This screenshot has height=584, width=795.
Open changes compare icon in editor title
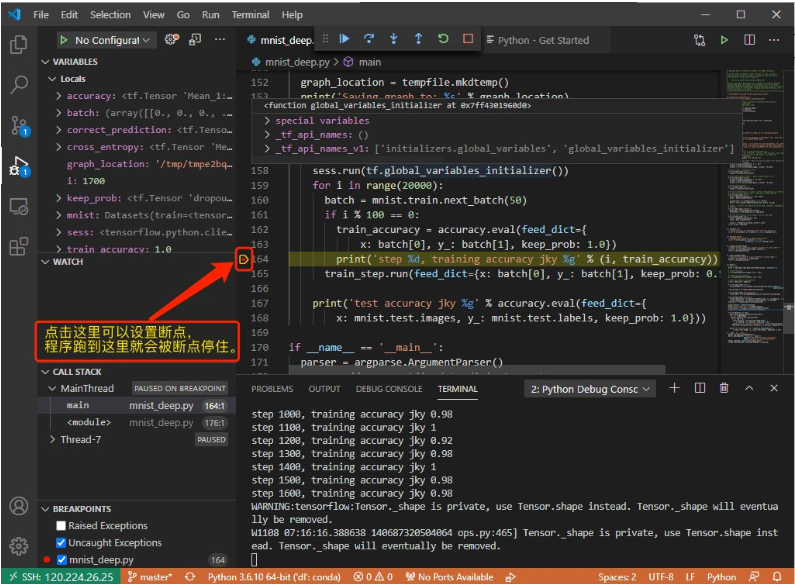coord(699,40)
